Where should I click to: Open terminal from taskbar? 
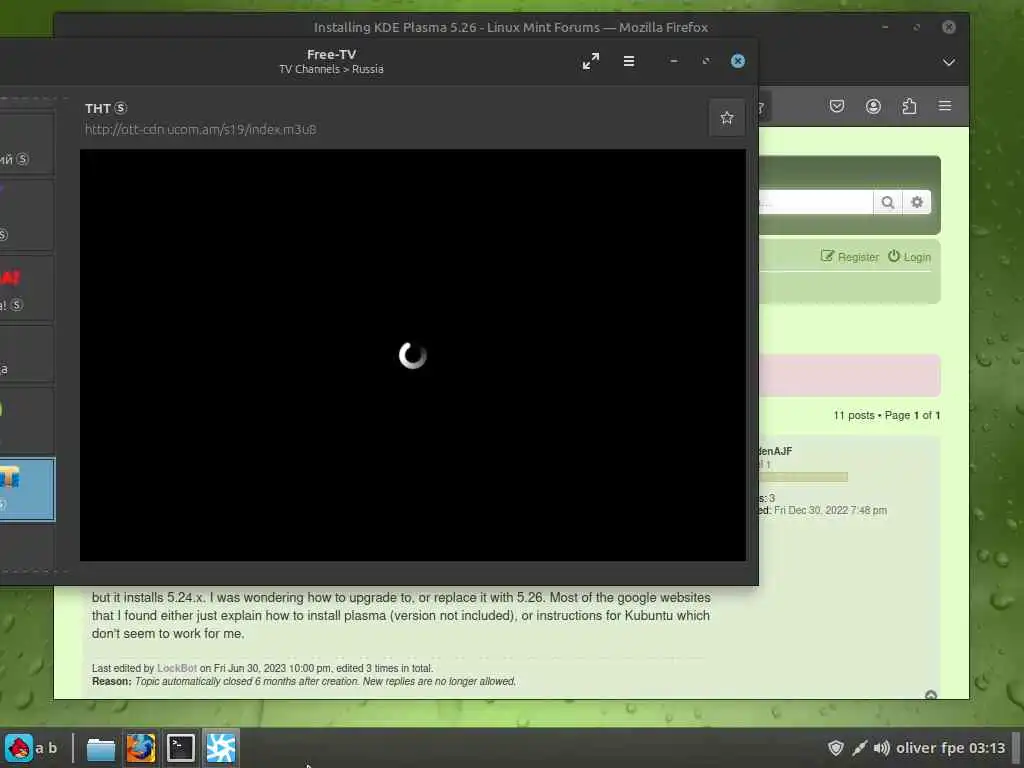[x=180, y=748]
